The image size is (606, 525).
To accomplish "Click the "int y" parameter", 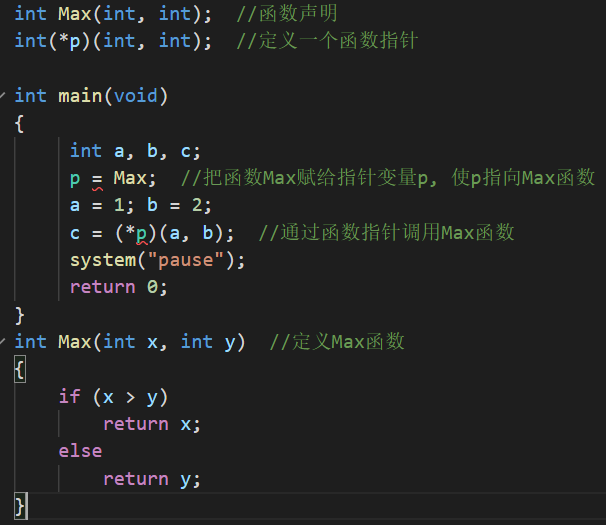I will (208, 342).
